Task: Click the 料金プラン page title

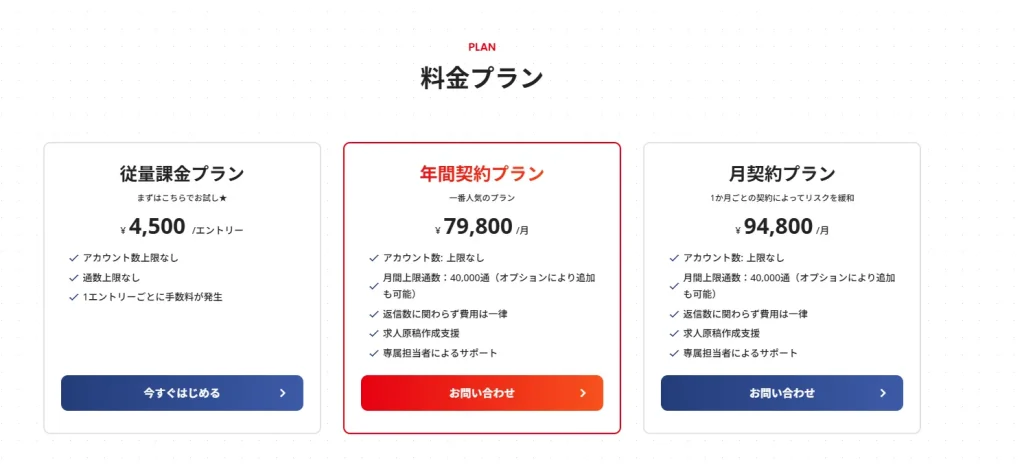Action: point(481,78)
